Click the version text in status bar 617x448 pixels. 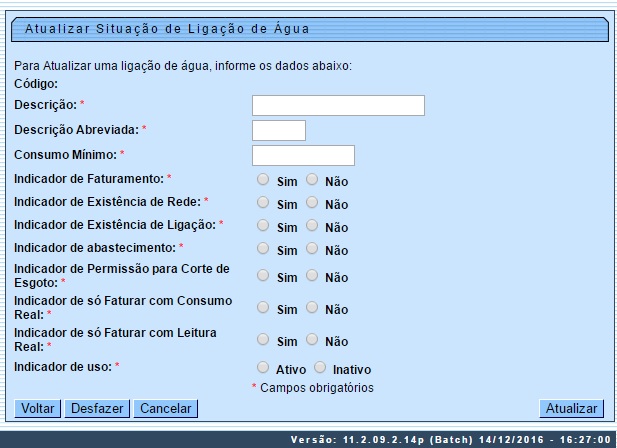[x=451, y=439]
